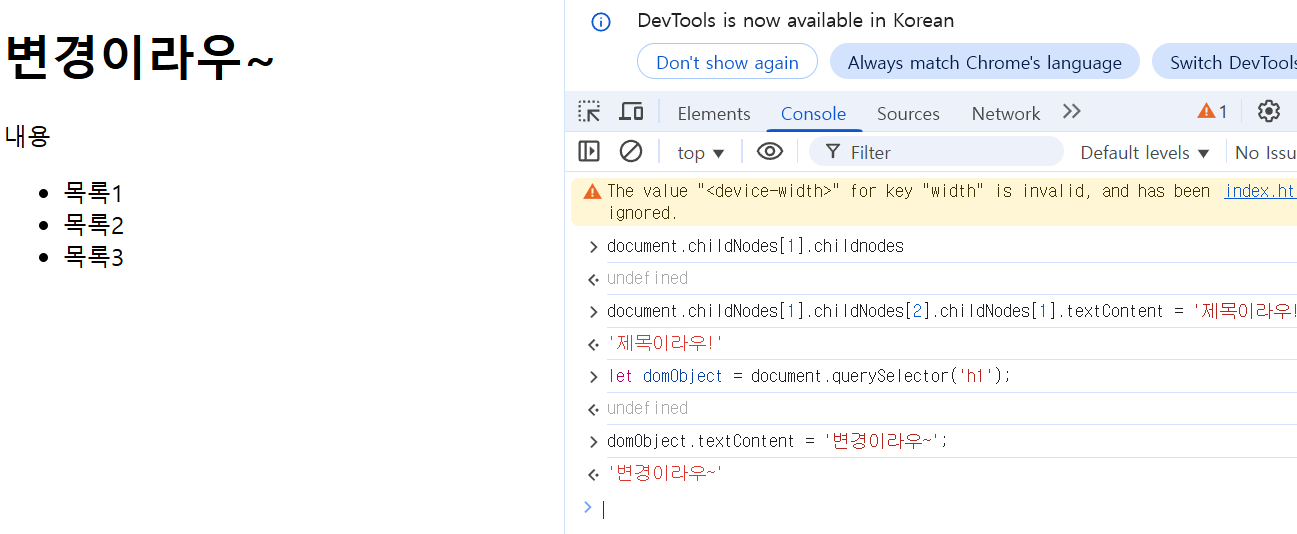This screenshot has width=1297, height=534.
Task: Activate the inspect element picker icon
Action: [590, 112]
